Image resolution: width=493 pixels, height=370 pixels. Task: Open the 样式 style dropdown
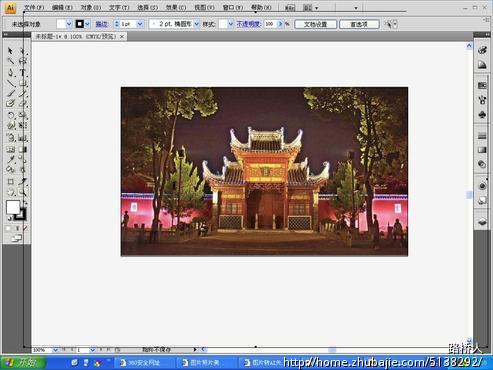pos(230,24)
